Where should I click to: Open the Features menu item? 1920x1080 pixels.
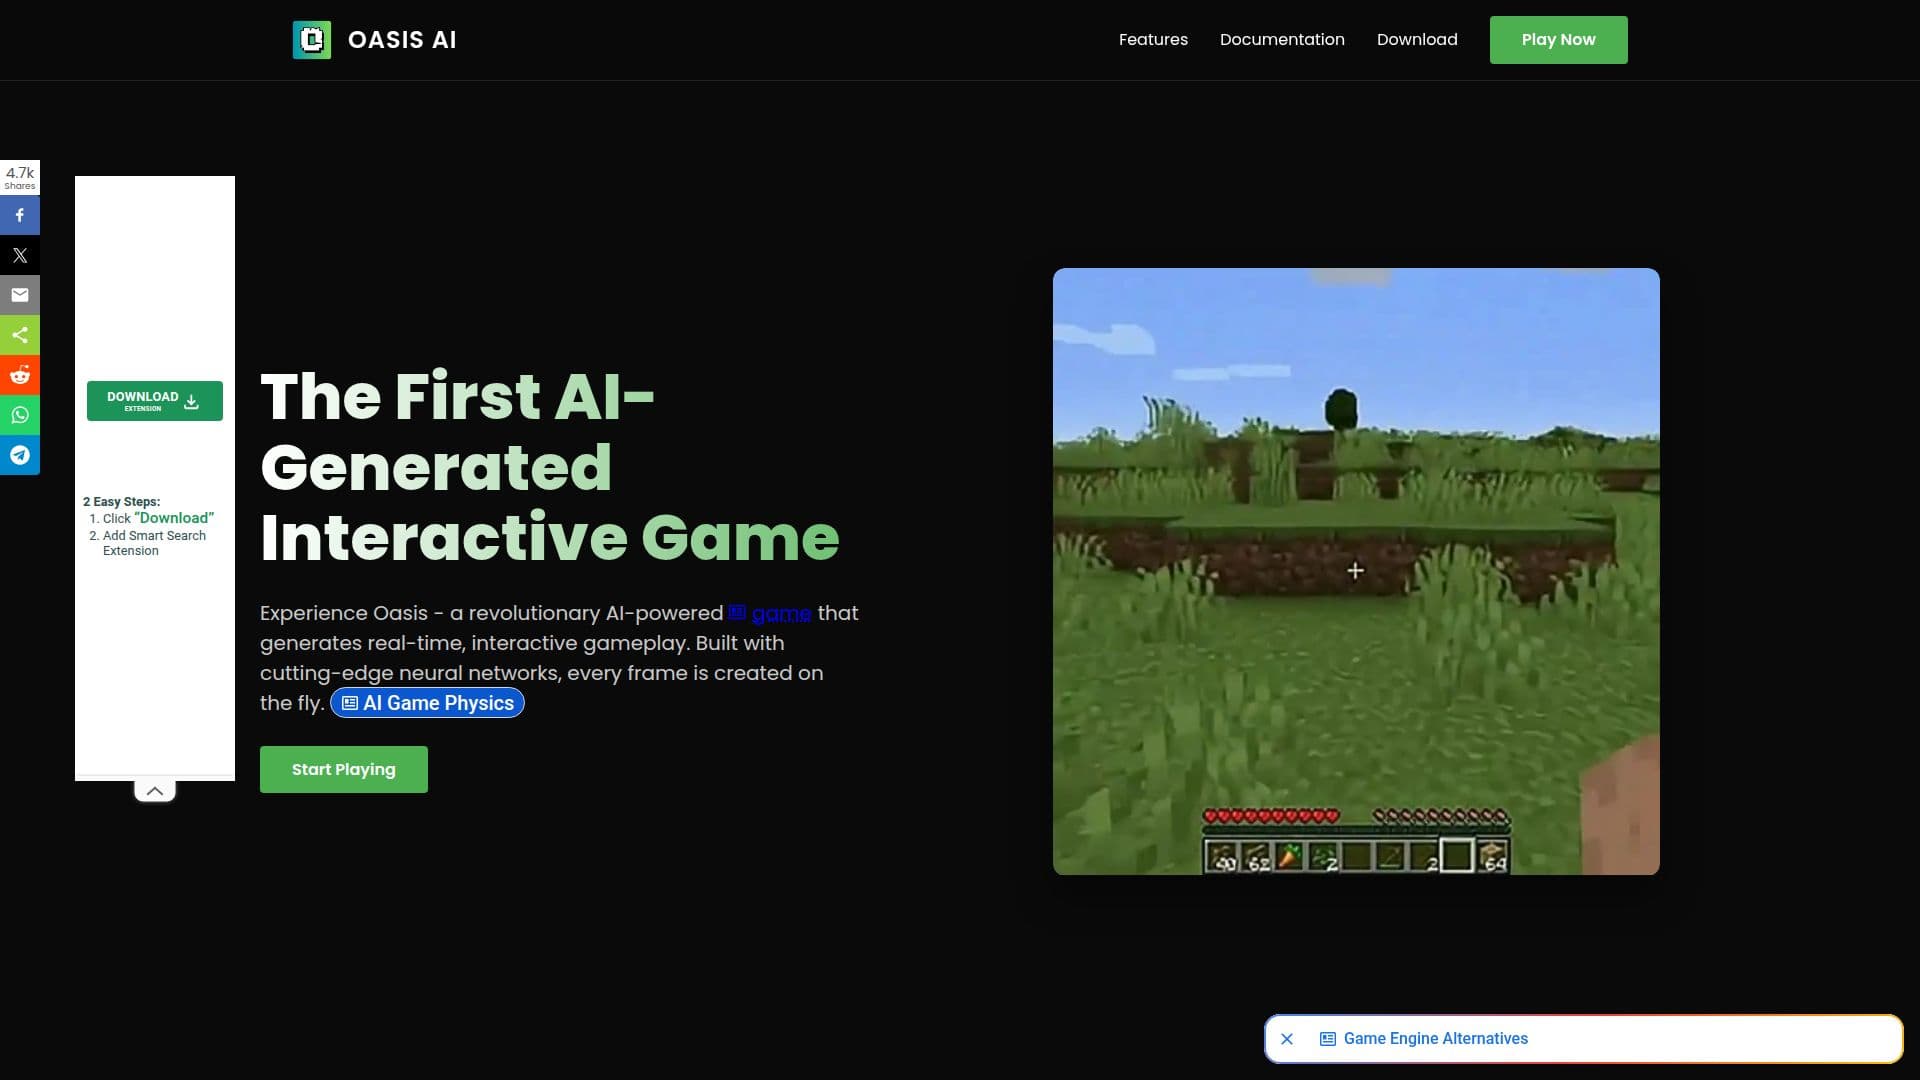1153,40
